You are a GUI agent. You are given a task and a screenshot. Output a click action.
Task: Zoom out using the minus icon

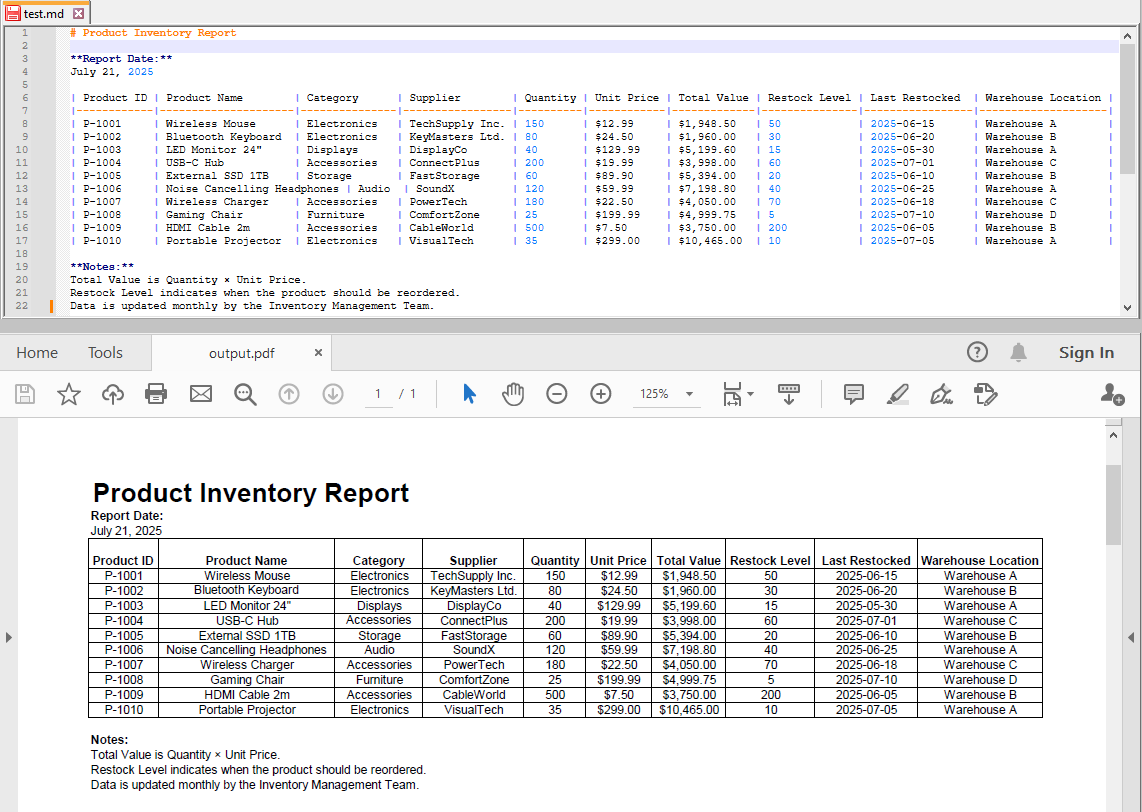557,393
